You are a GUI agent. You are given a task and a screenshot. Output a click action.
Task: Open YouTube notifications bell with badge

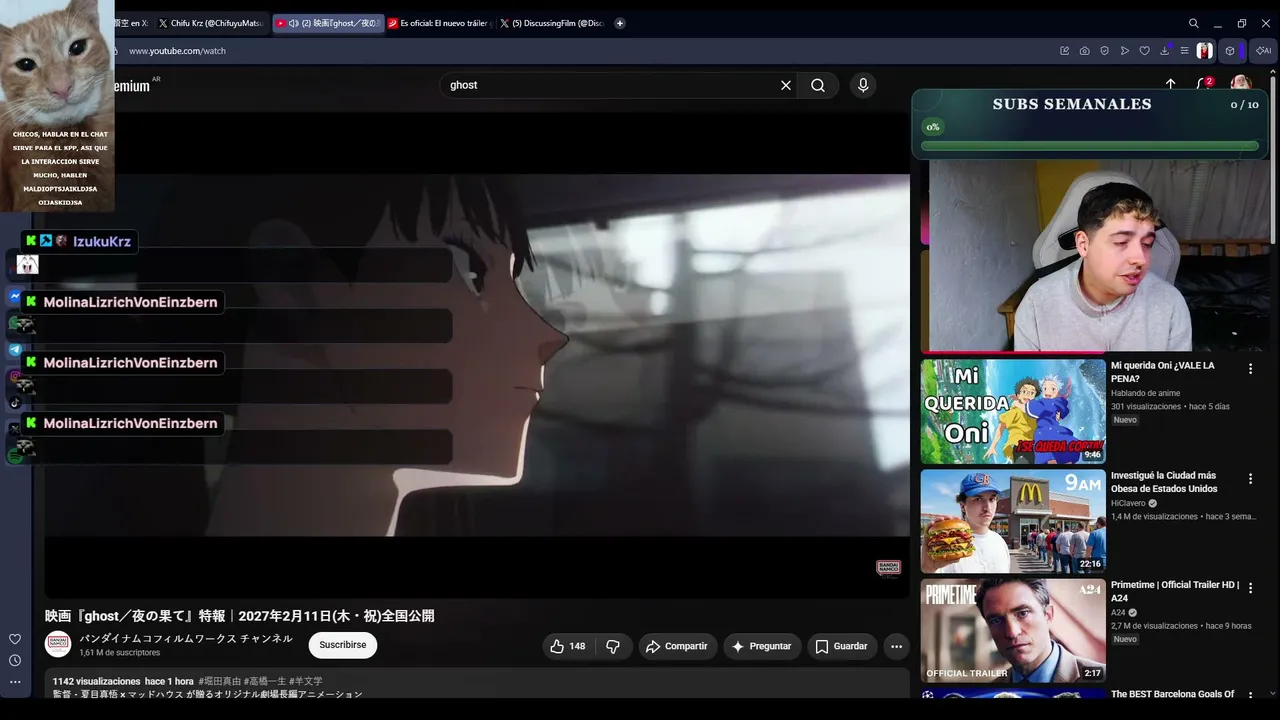coord(1204,84)
